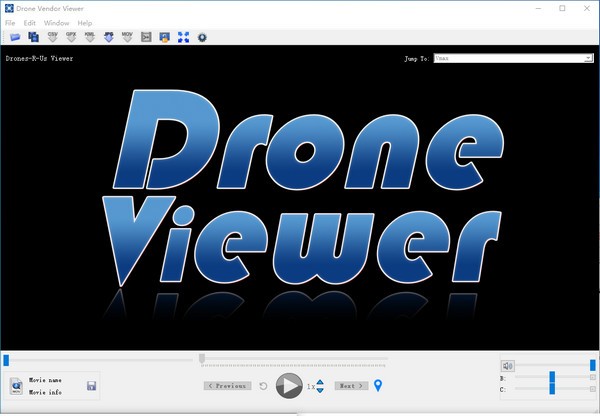600x416 pixels.
Task: Click the GPX export toolbar icon
Action: tap(71, 37)
